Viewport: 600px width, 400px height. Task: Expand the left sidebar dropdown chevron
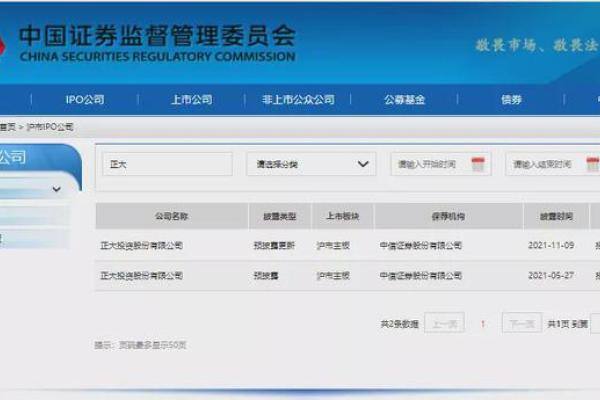57,189
